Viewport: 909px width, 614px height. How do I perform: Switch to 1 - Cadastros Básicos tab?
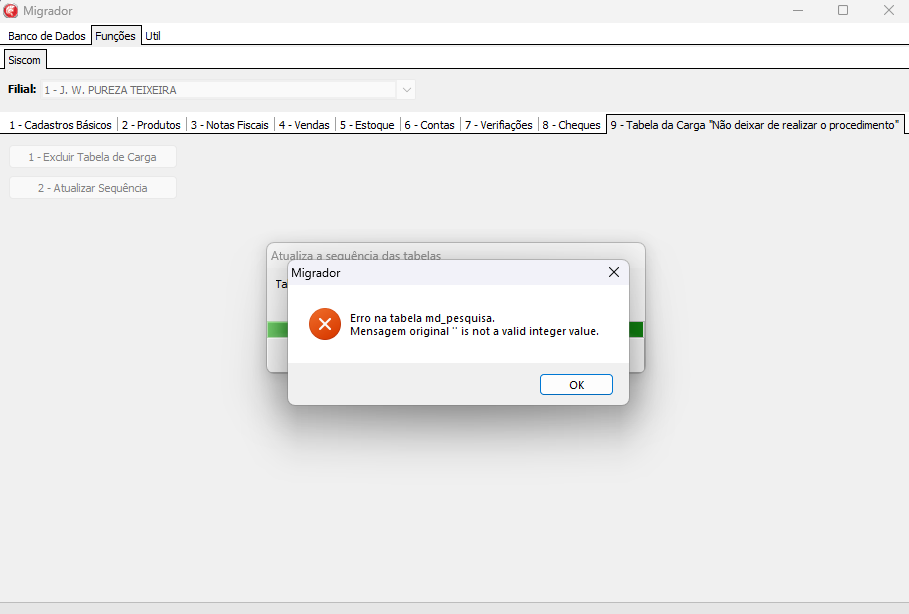[60, 125]
